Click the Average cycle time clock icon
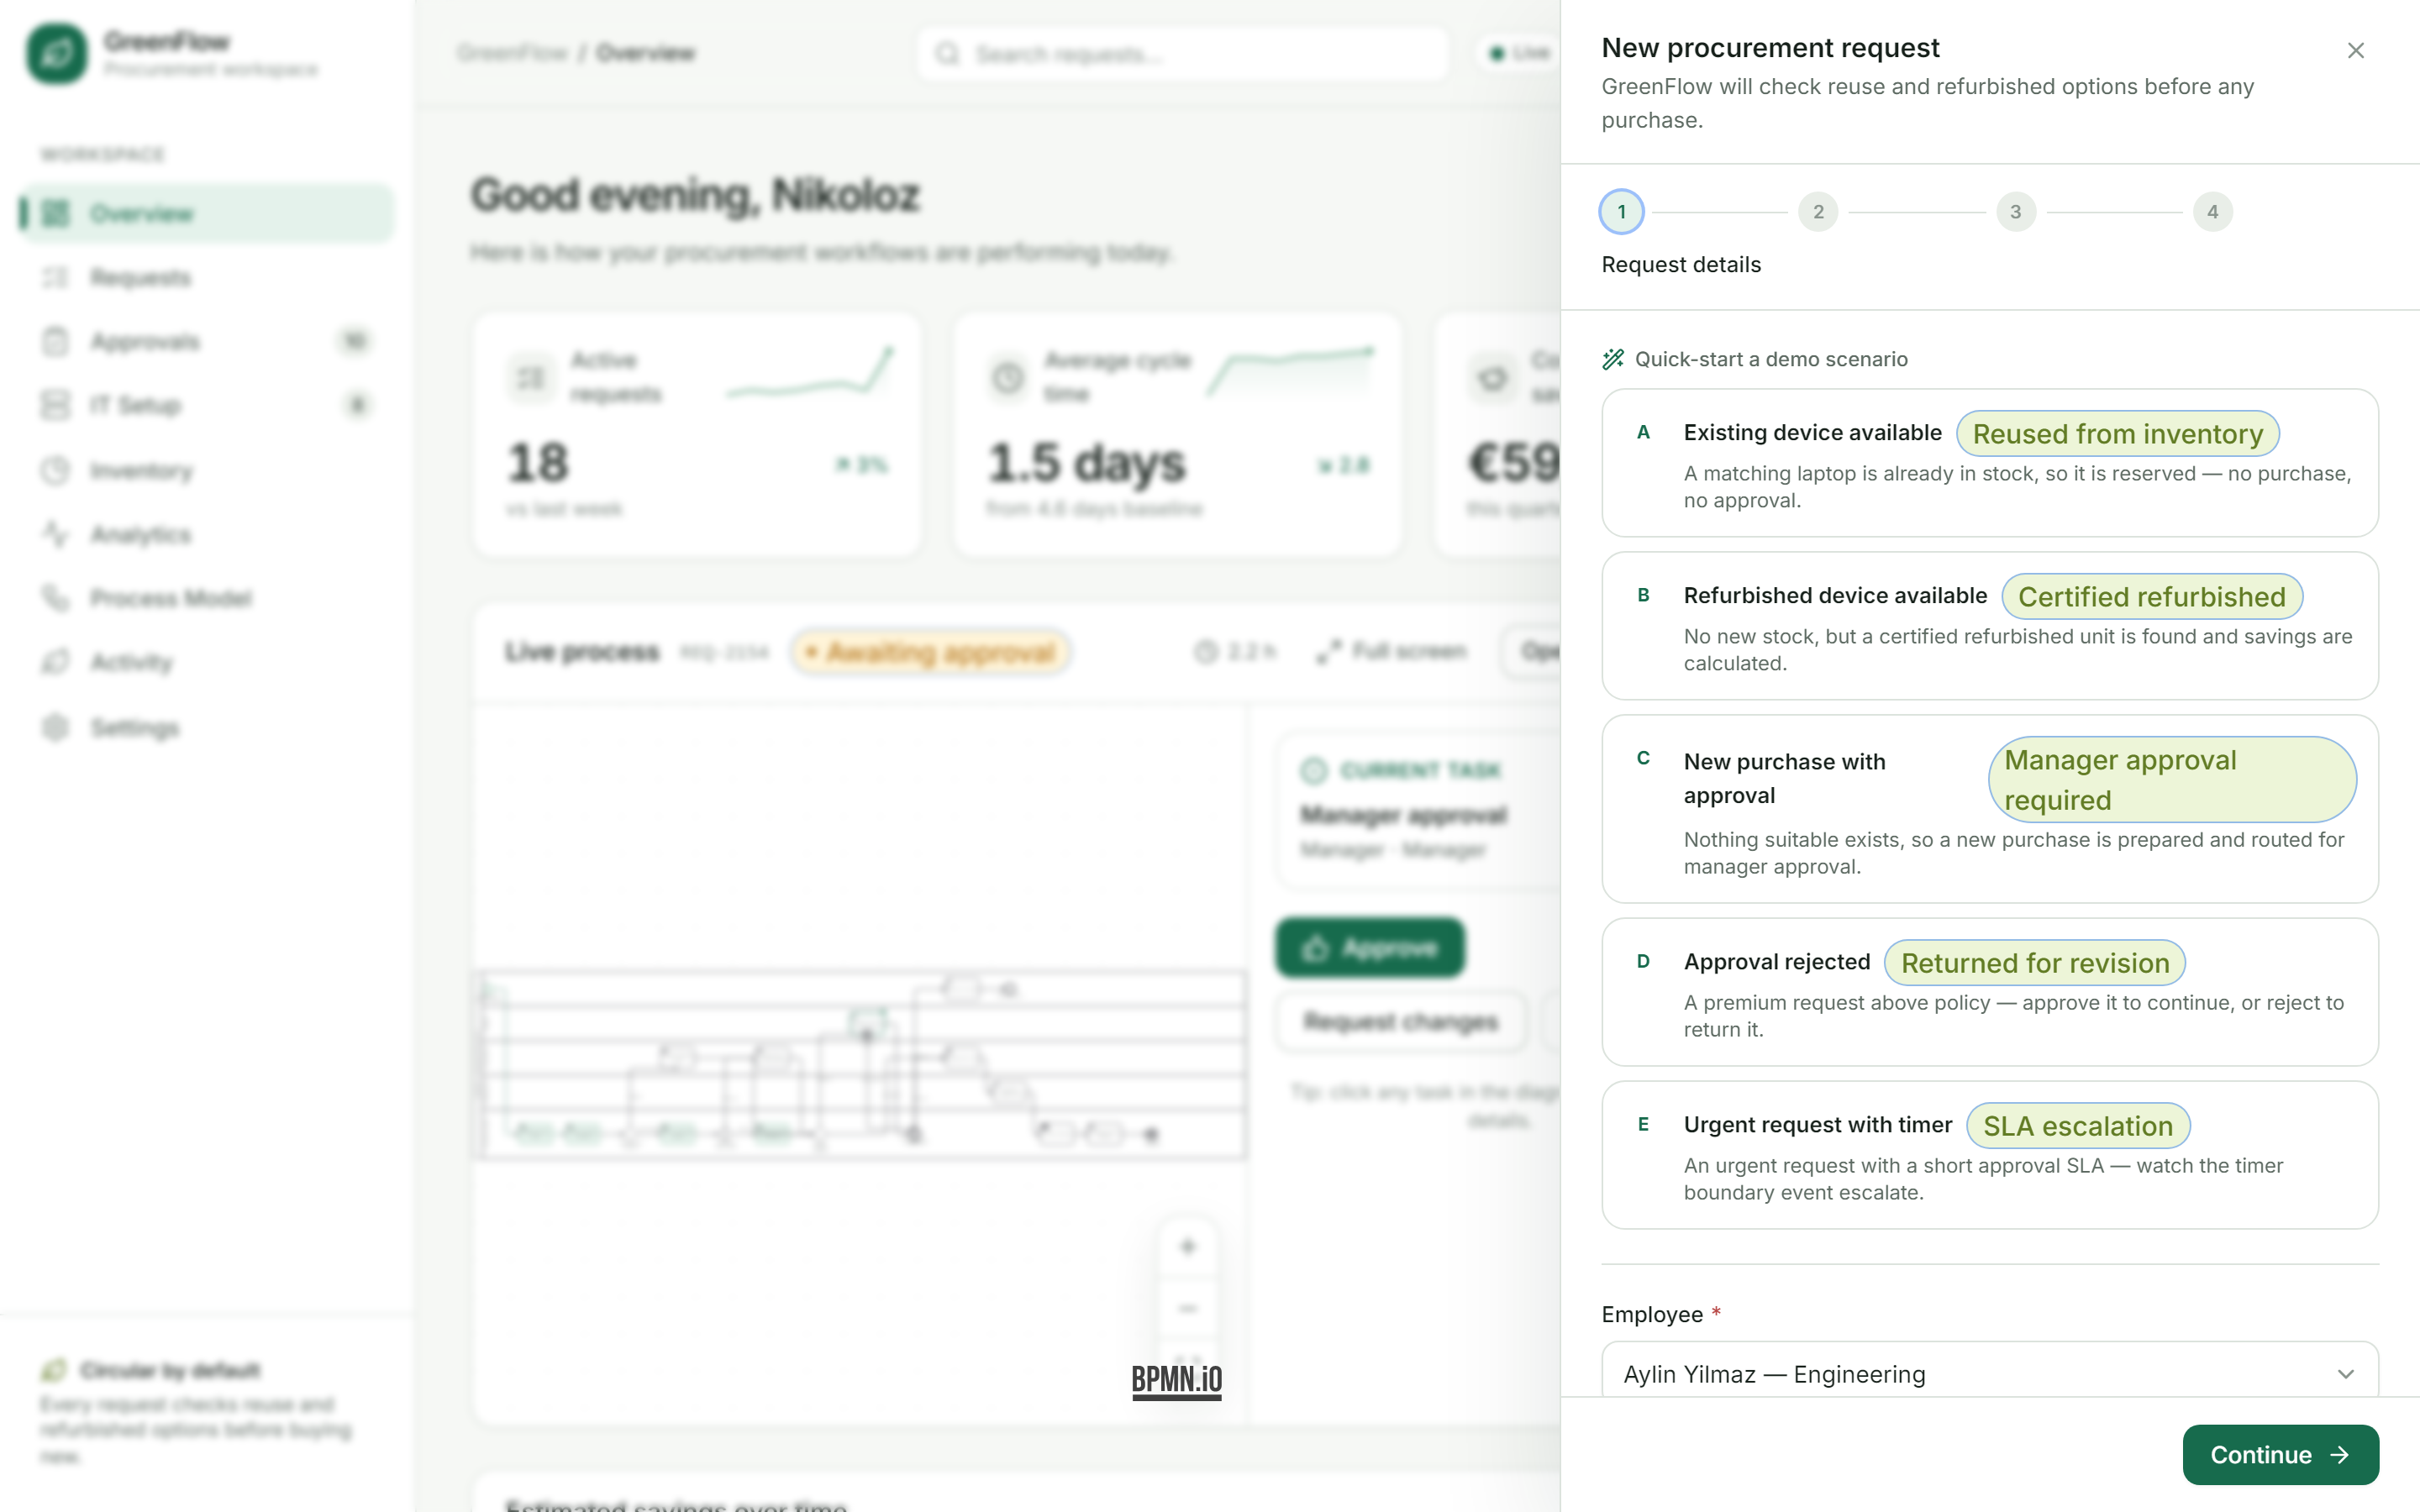 pos(1008,377)
